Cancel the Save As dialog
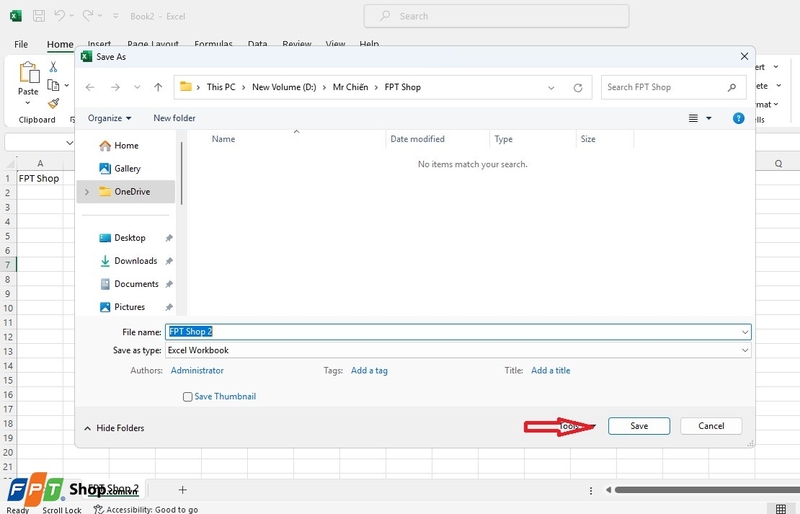The width and height of the screenshot is (800, 514). click(711, 426)
